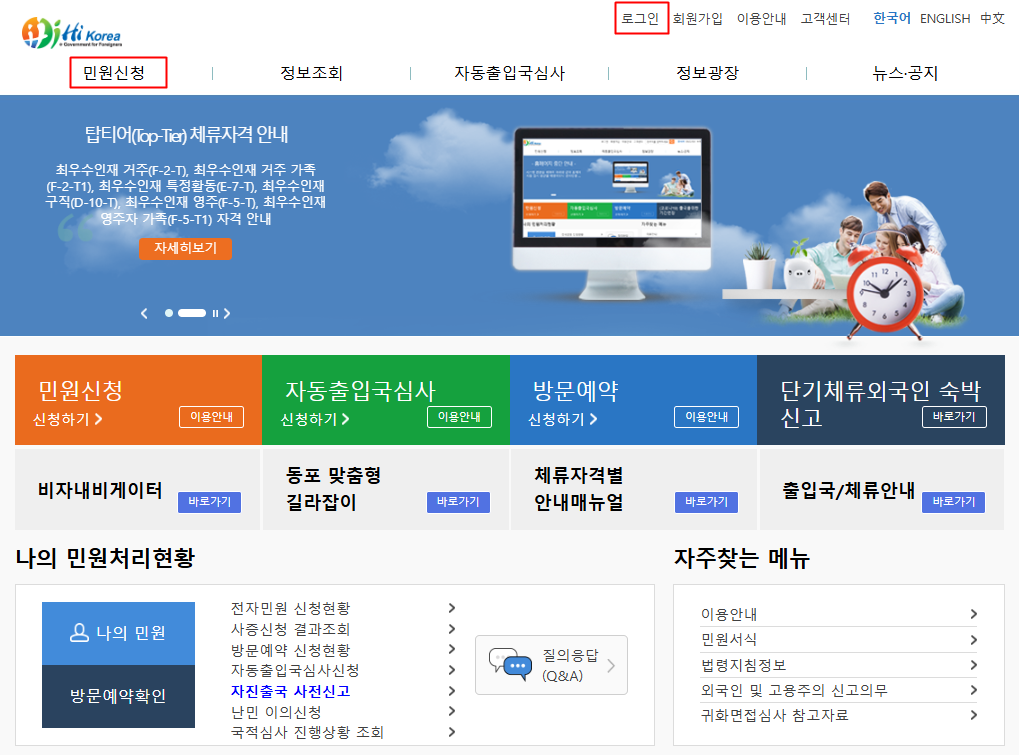Click 이용안내 button in 방문예약 tile
1019x755 pixels.
(x=706, y=417)
